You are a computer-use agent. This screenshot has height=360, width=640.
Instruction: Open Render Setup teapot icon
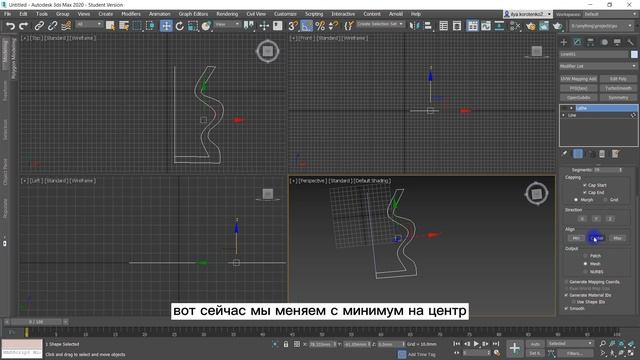[x=531, y=26]
